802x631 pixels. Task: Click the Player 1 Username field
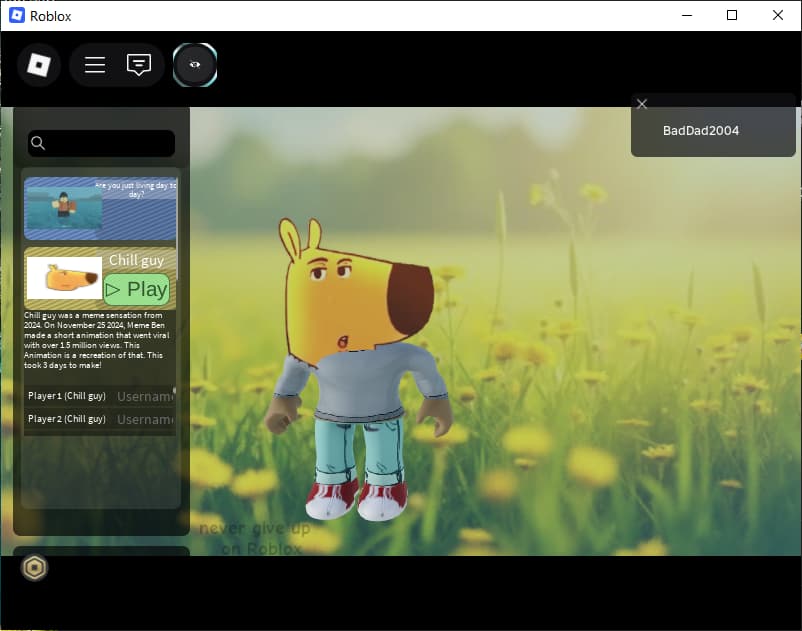pyautogui.click(x=144, y=396)
